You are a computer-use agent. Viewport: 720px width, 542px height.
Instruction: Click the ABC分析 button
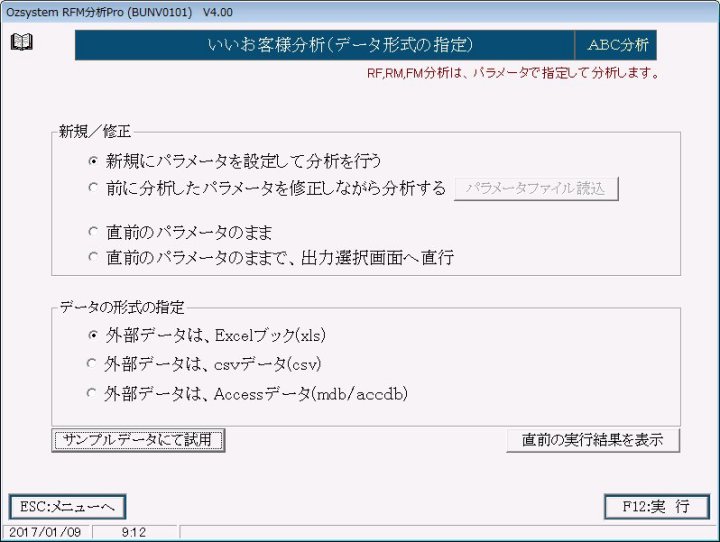[616, 45]
